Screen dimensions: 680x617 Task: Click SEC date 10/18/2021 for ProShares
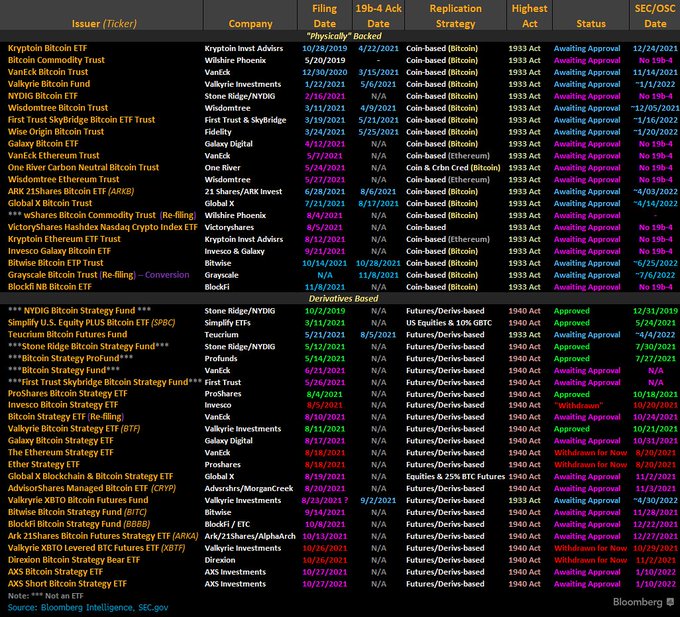click(x=655, y=394)
